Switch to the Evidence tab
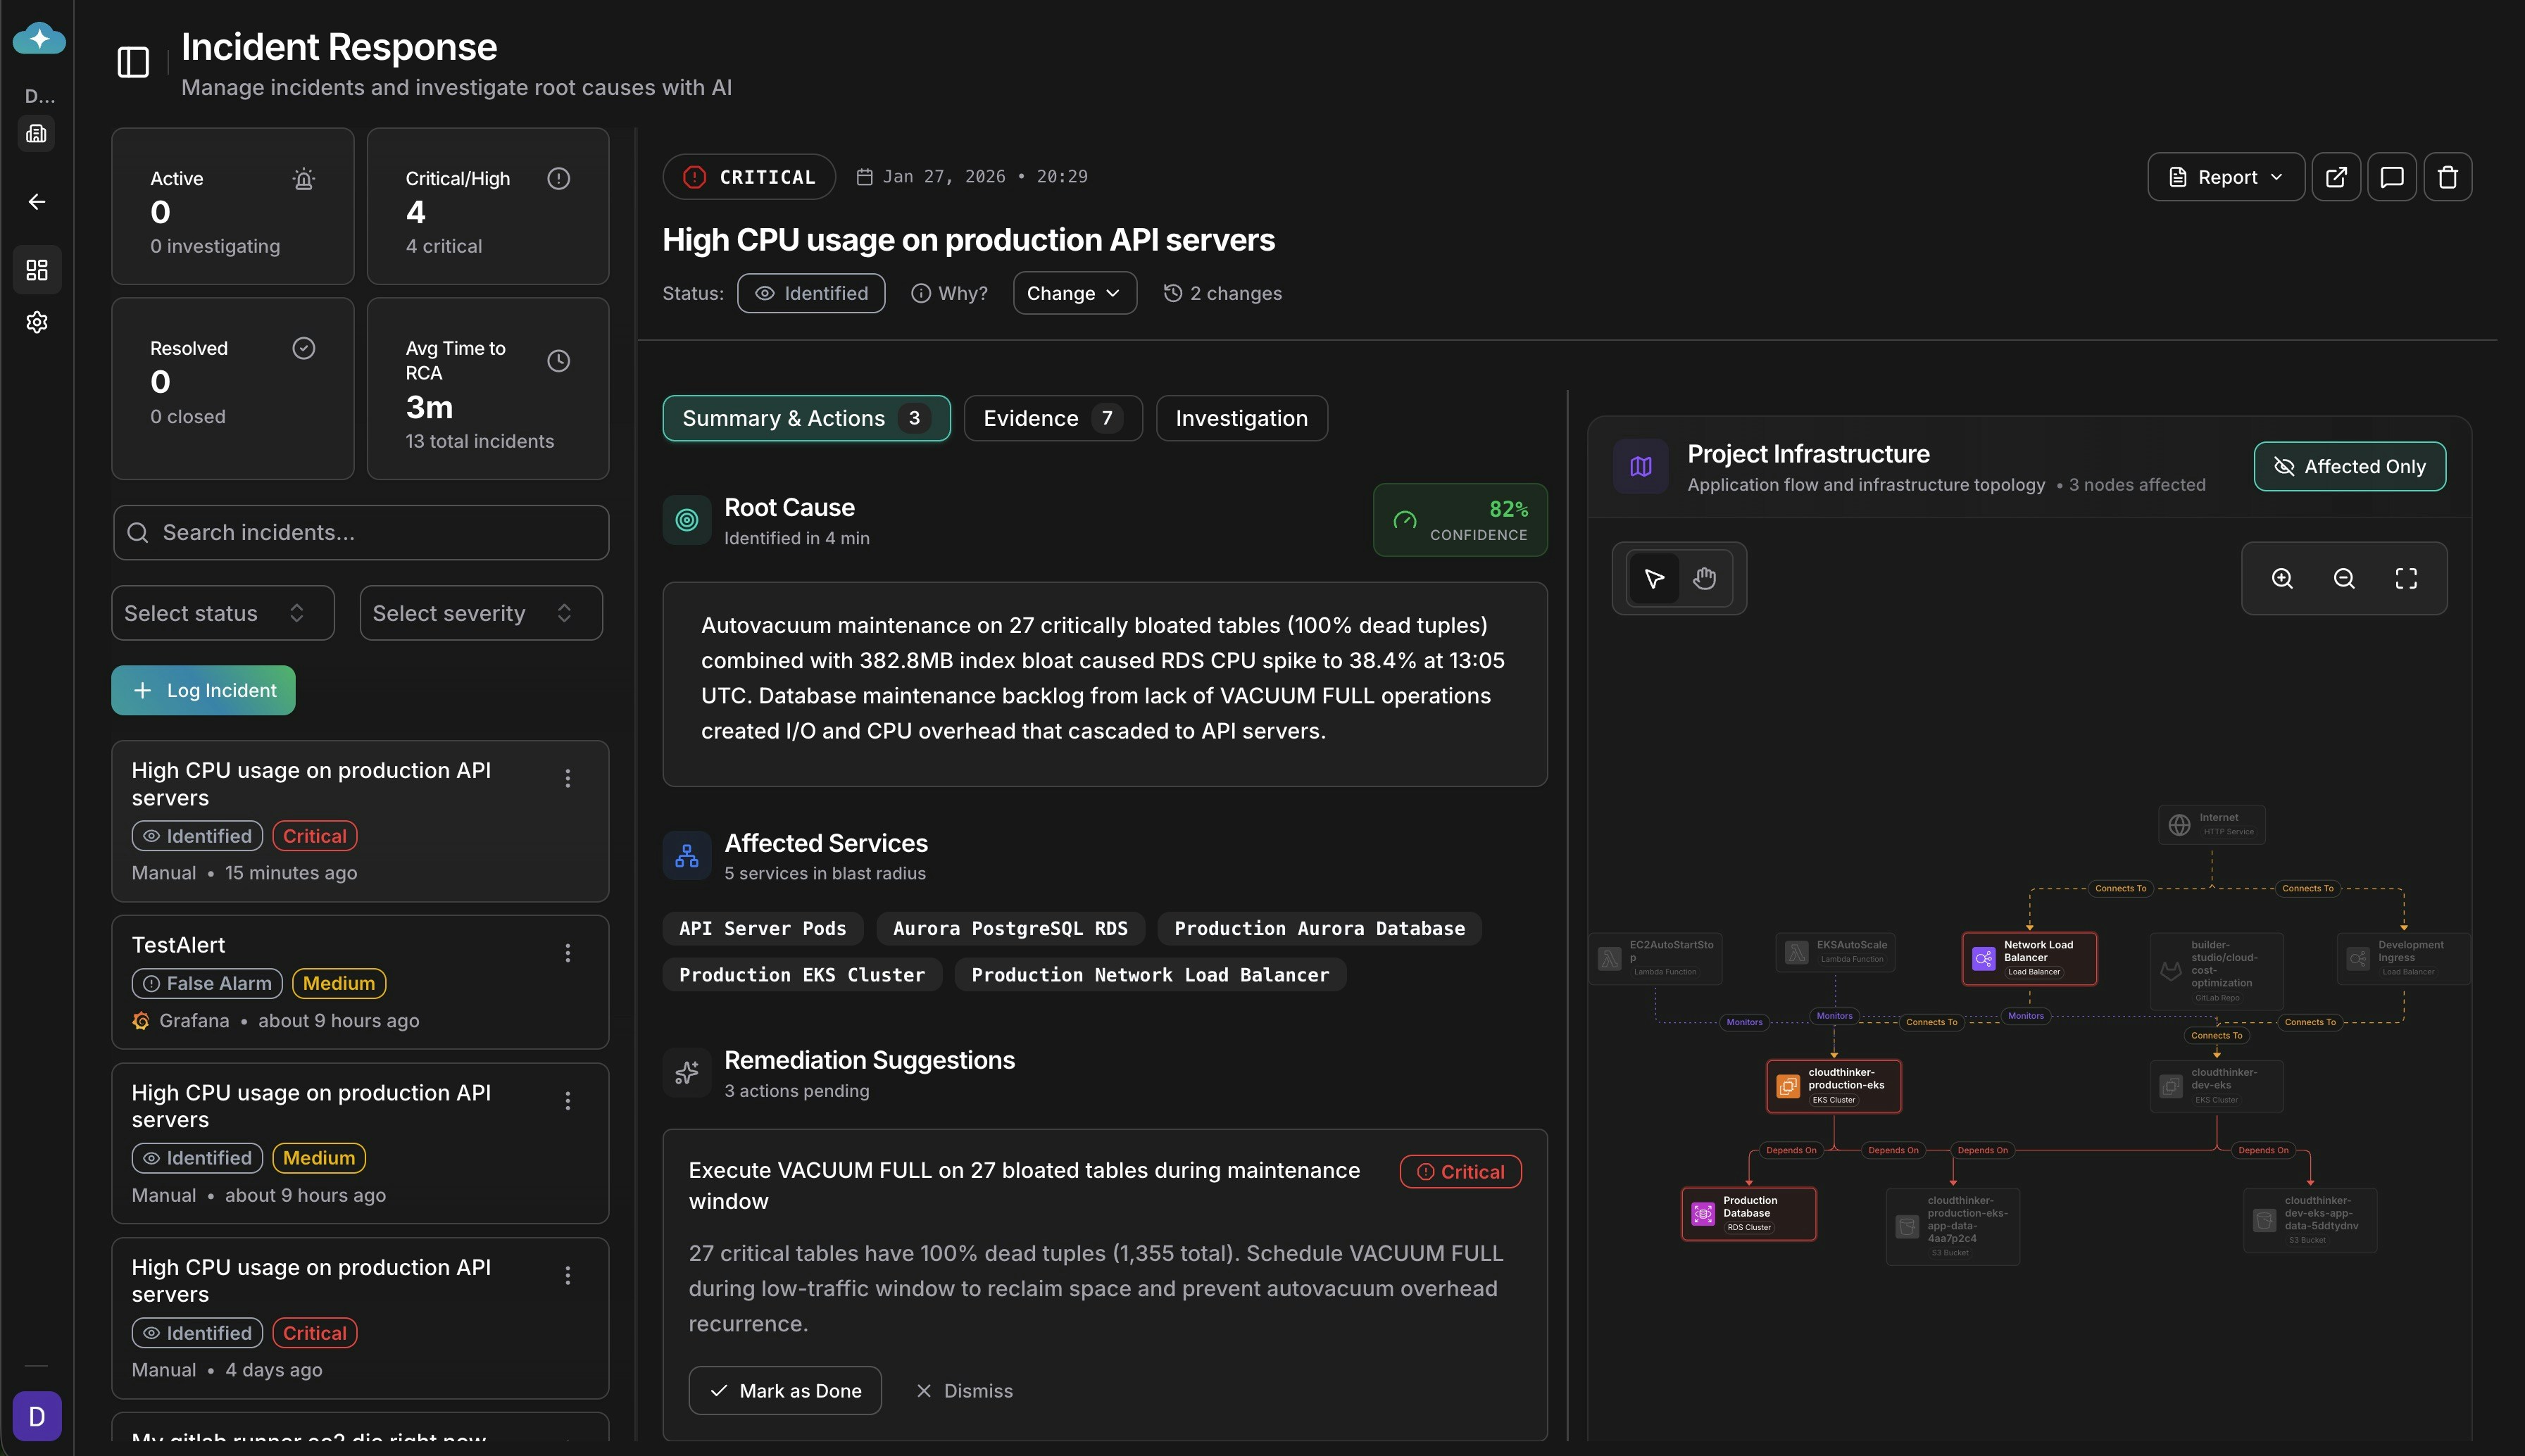This screenshot has height=1456, width=2525. point(1052,417)
